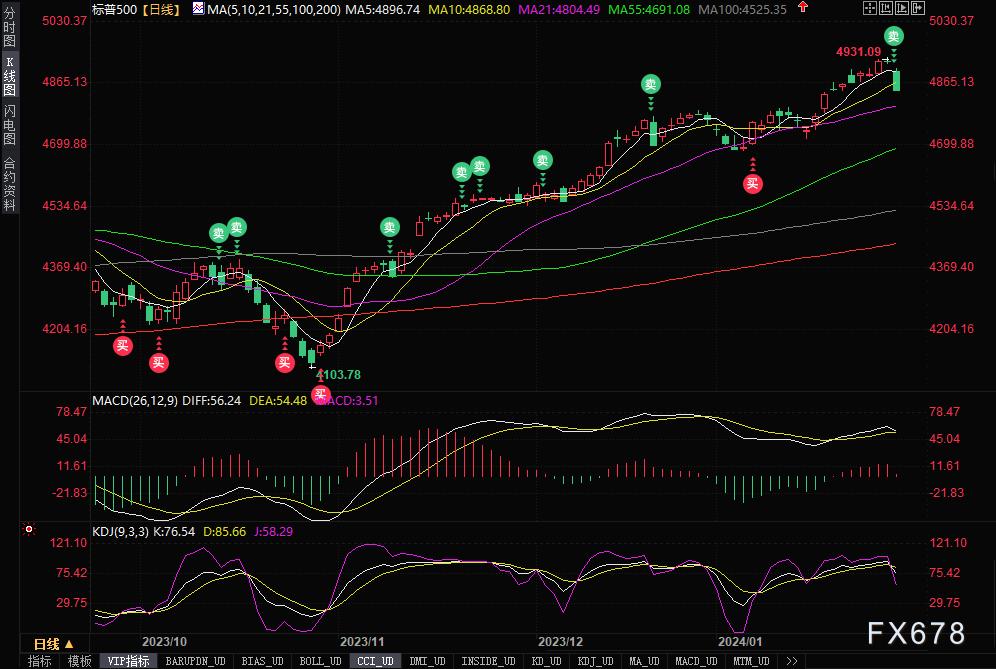The height and width of the screenshot is (669, 996).
Task: Expand more indicator tabs with >> arrow
Action: click(x=792, y=661)
